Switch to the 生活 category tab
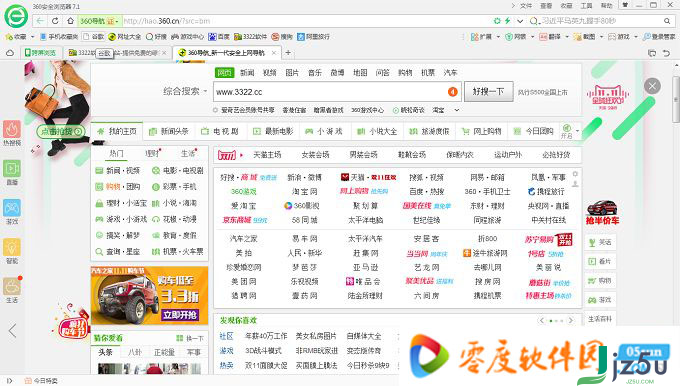Viewport: 680px width, 386px height. coord(188,154)
